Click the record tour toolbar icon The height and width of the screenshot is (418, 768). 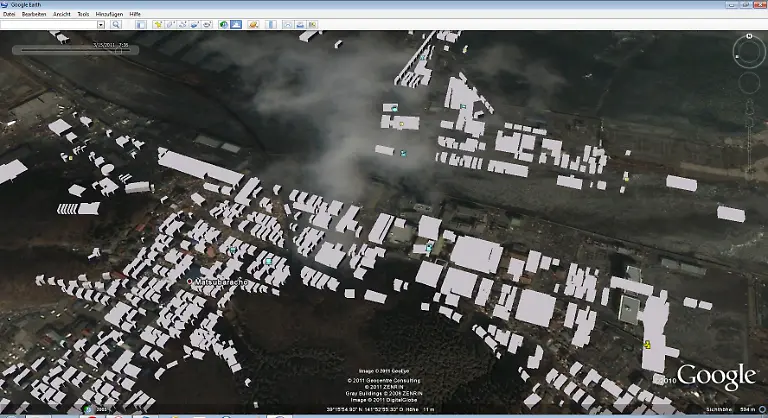tap(208, 25)
